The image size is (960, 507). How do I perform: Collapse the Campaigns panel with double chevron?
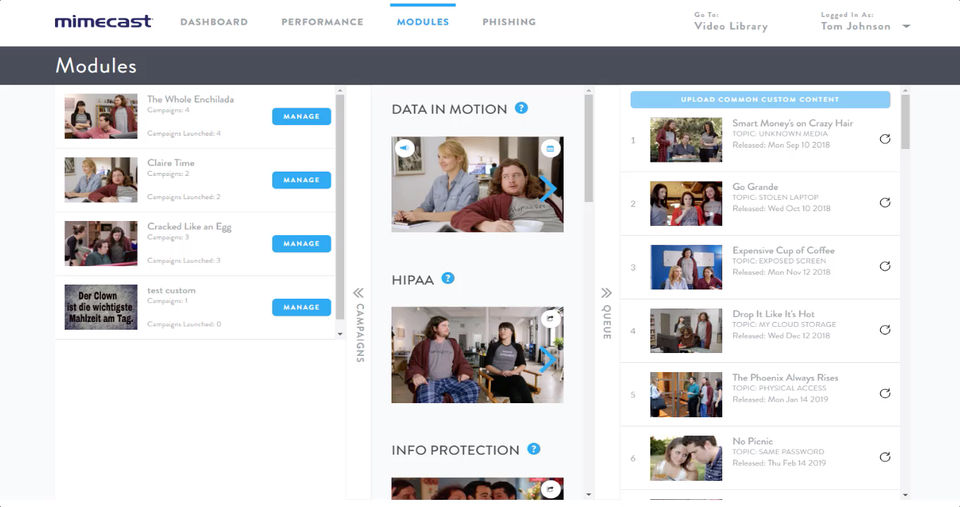pyautogui.click(x=359, y=293)
